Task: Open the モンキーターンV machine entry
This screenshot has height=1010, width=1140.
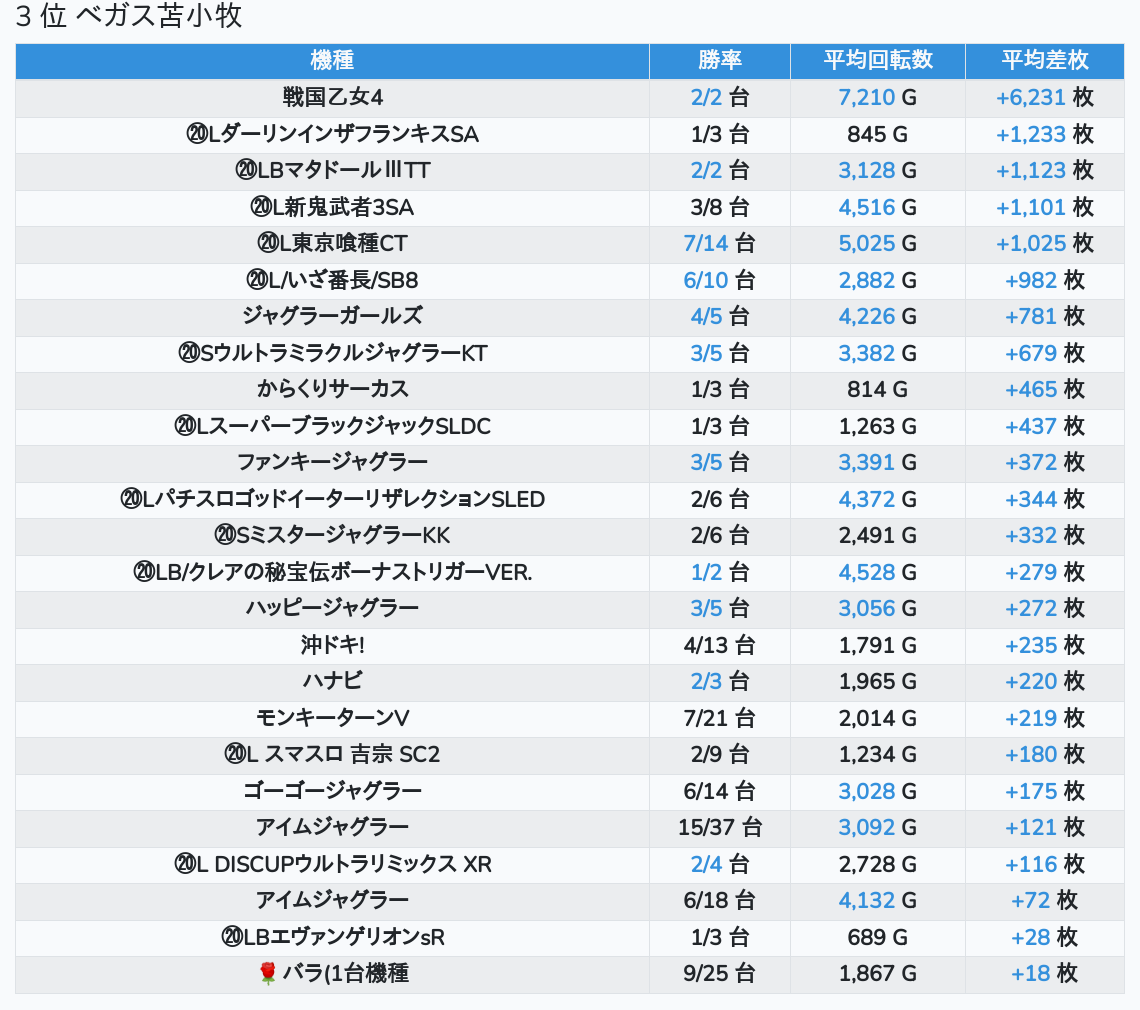Action: point(332,718)
